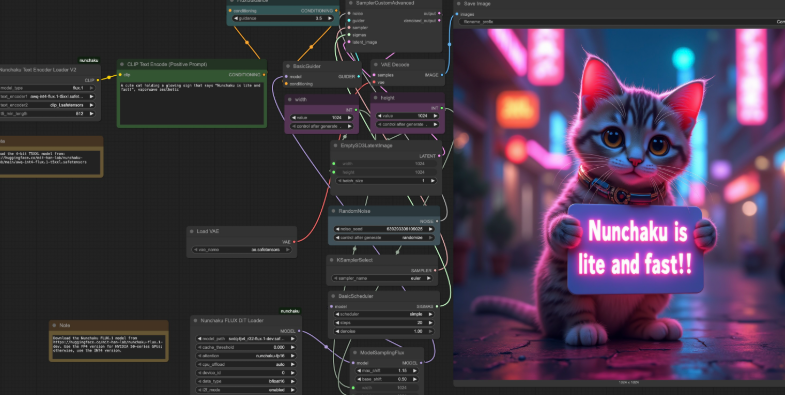
Task: Open the scheduler dropdown in BasicScheduler
Action: click(x=385, y=314)
